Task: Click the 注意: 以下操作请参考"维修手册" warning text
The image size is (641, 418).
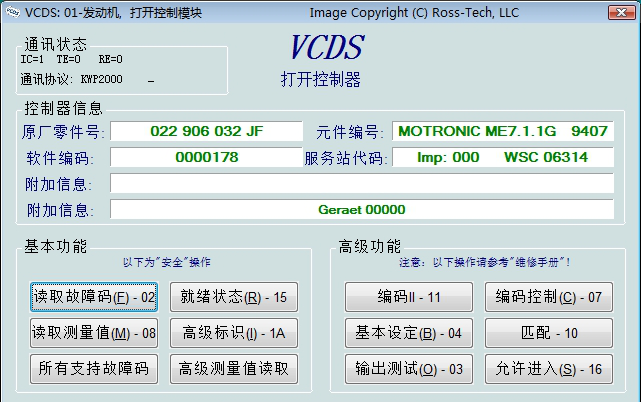Action: (x=484, y=262)
